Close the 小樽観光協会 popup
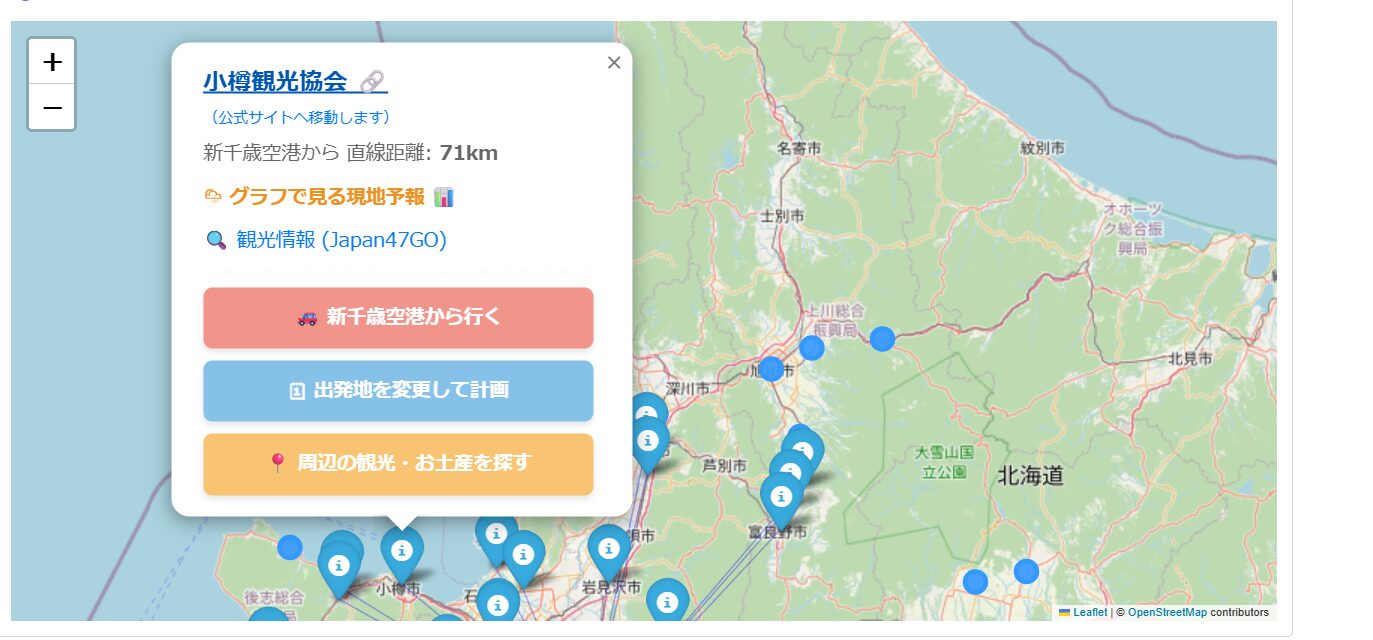 (614, 63)
